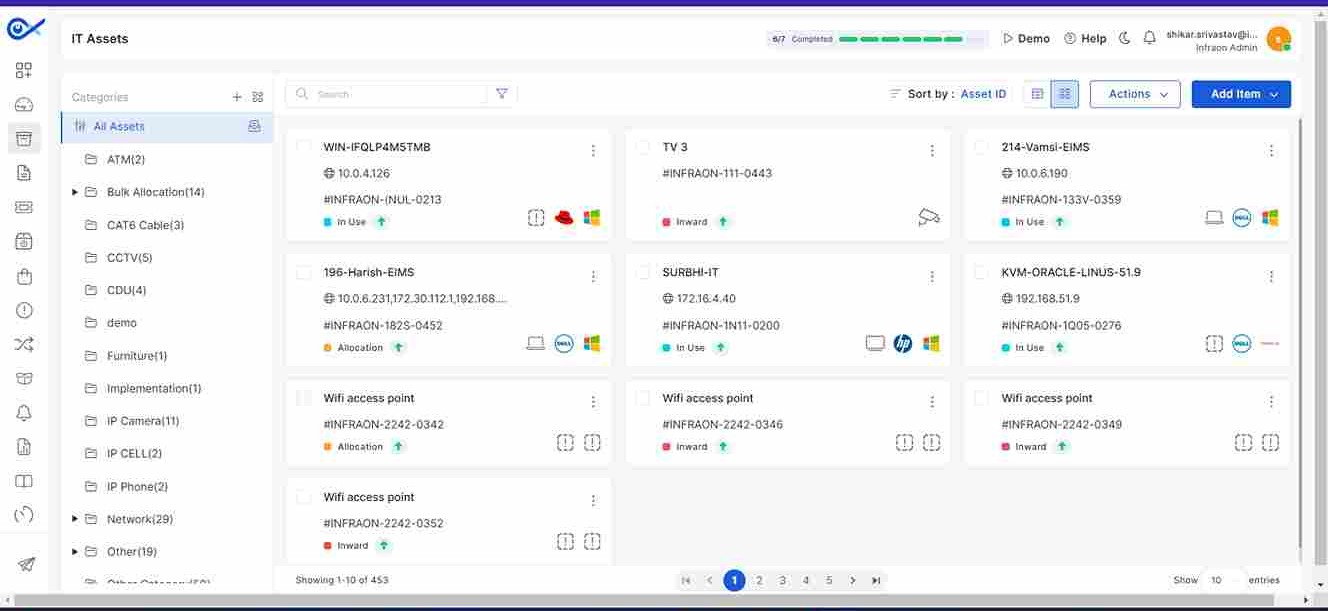Viewport: 1328px width, 611px height.
Task: Select the CCTV(5) category
Action: [x=130, y=258]
